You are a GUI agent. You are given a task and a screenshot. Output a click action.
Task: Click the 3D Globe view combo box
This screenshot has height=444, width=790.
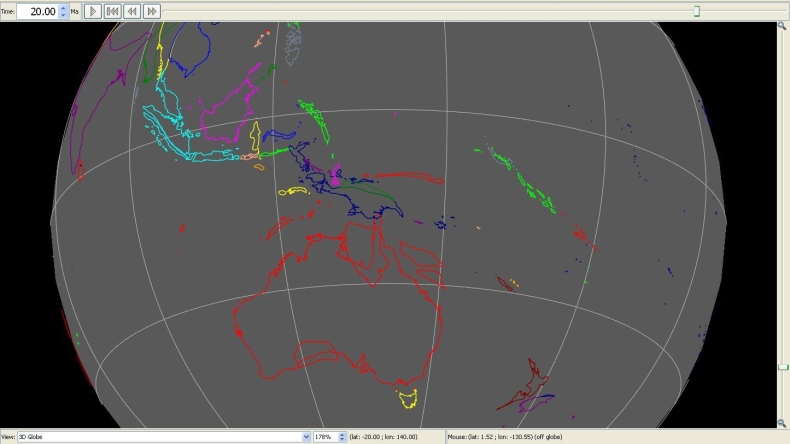tap(164, 437)
